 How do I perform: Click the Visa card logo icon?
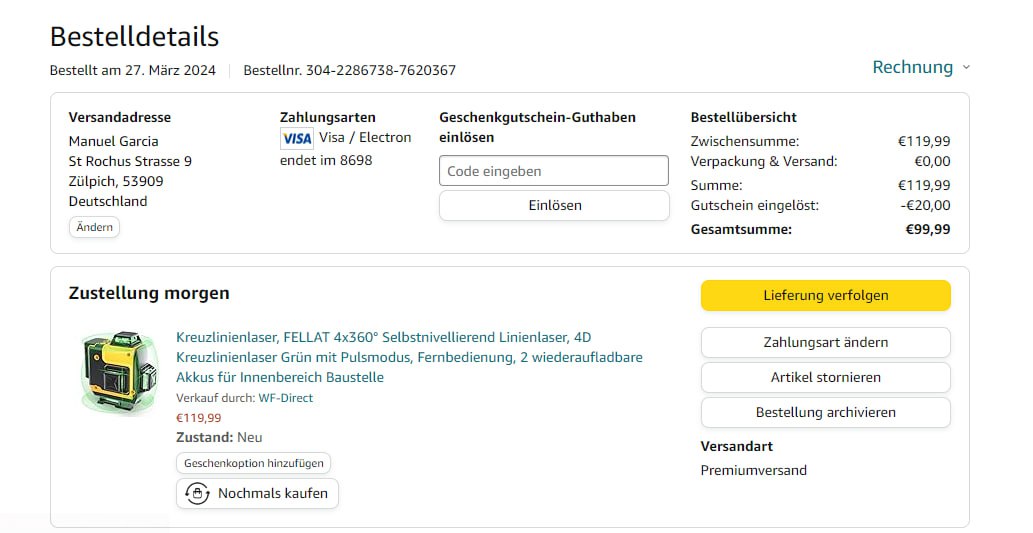tap(297, 138)
